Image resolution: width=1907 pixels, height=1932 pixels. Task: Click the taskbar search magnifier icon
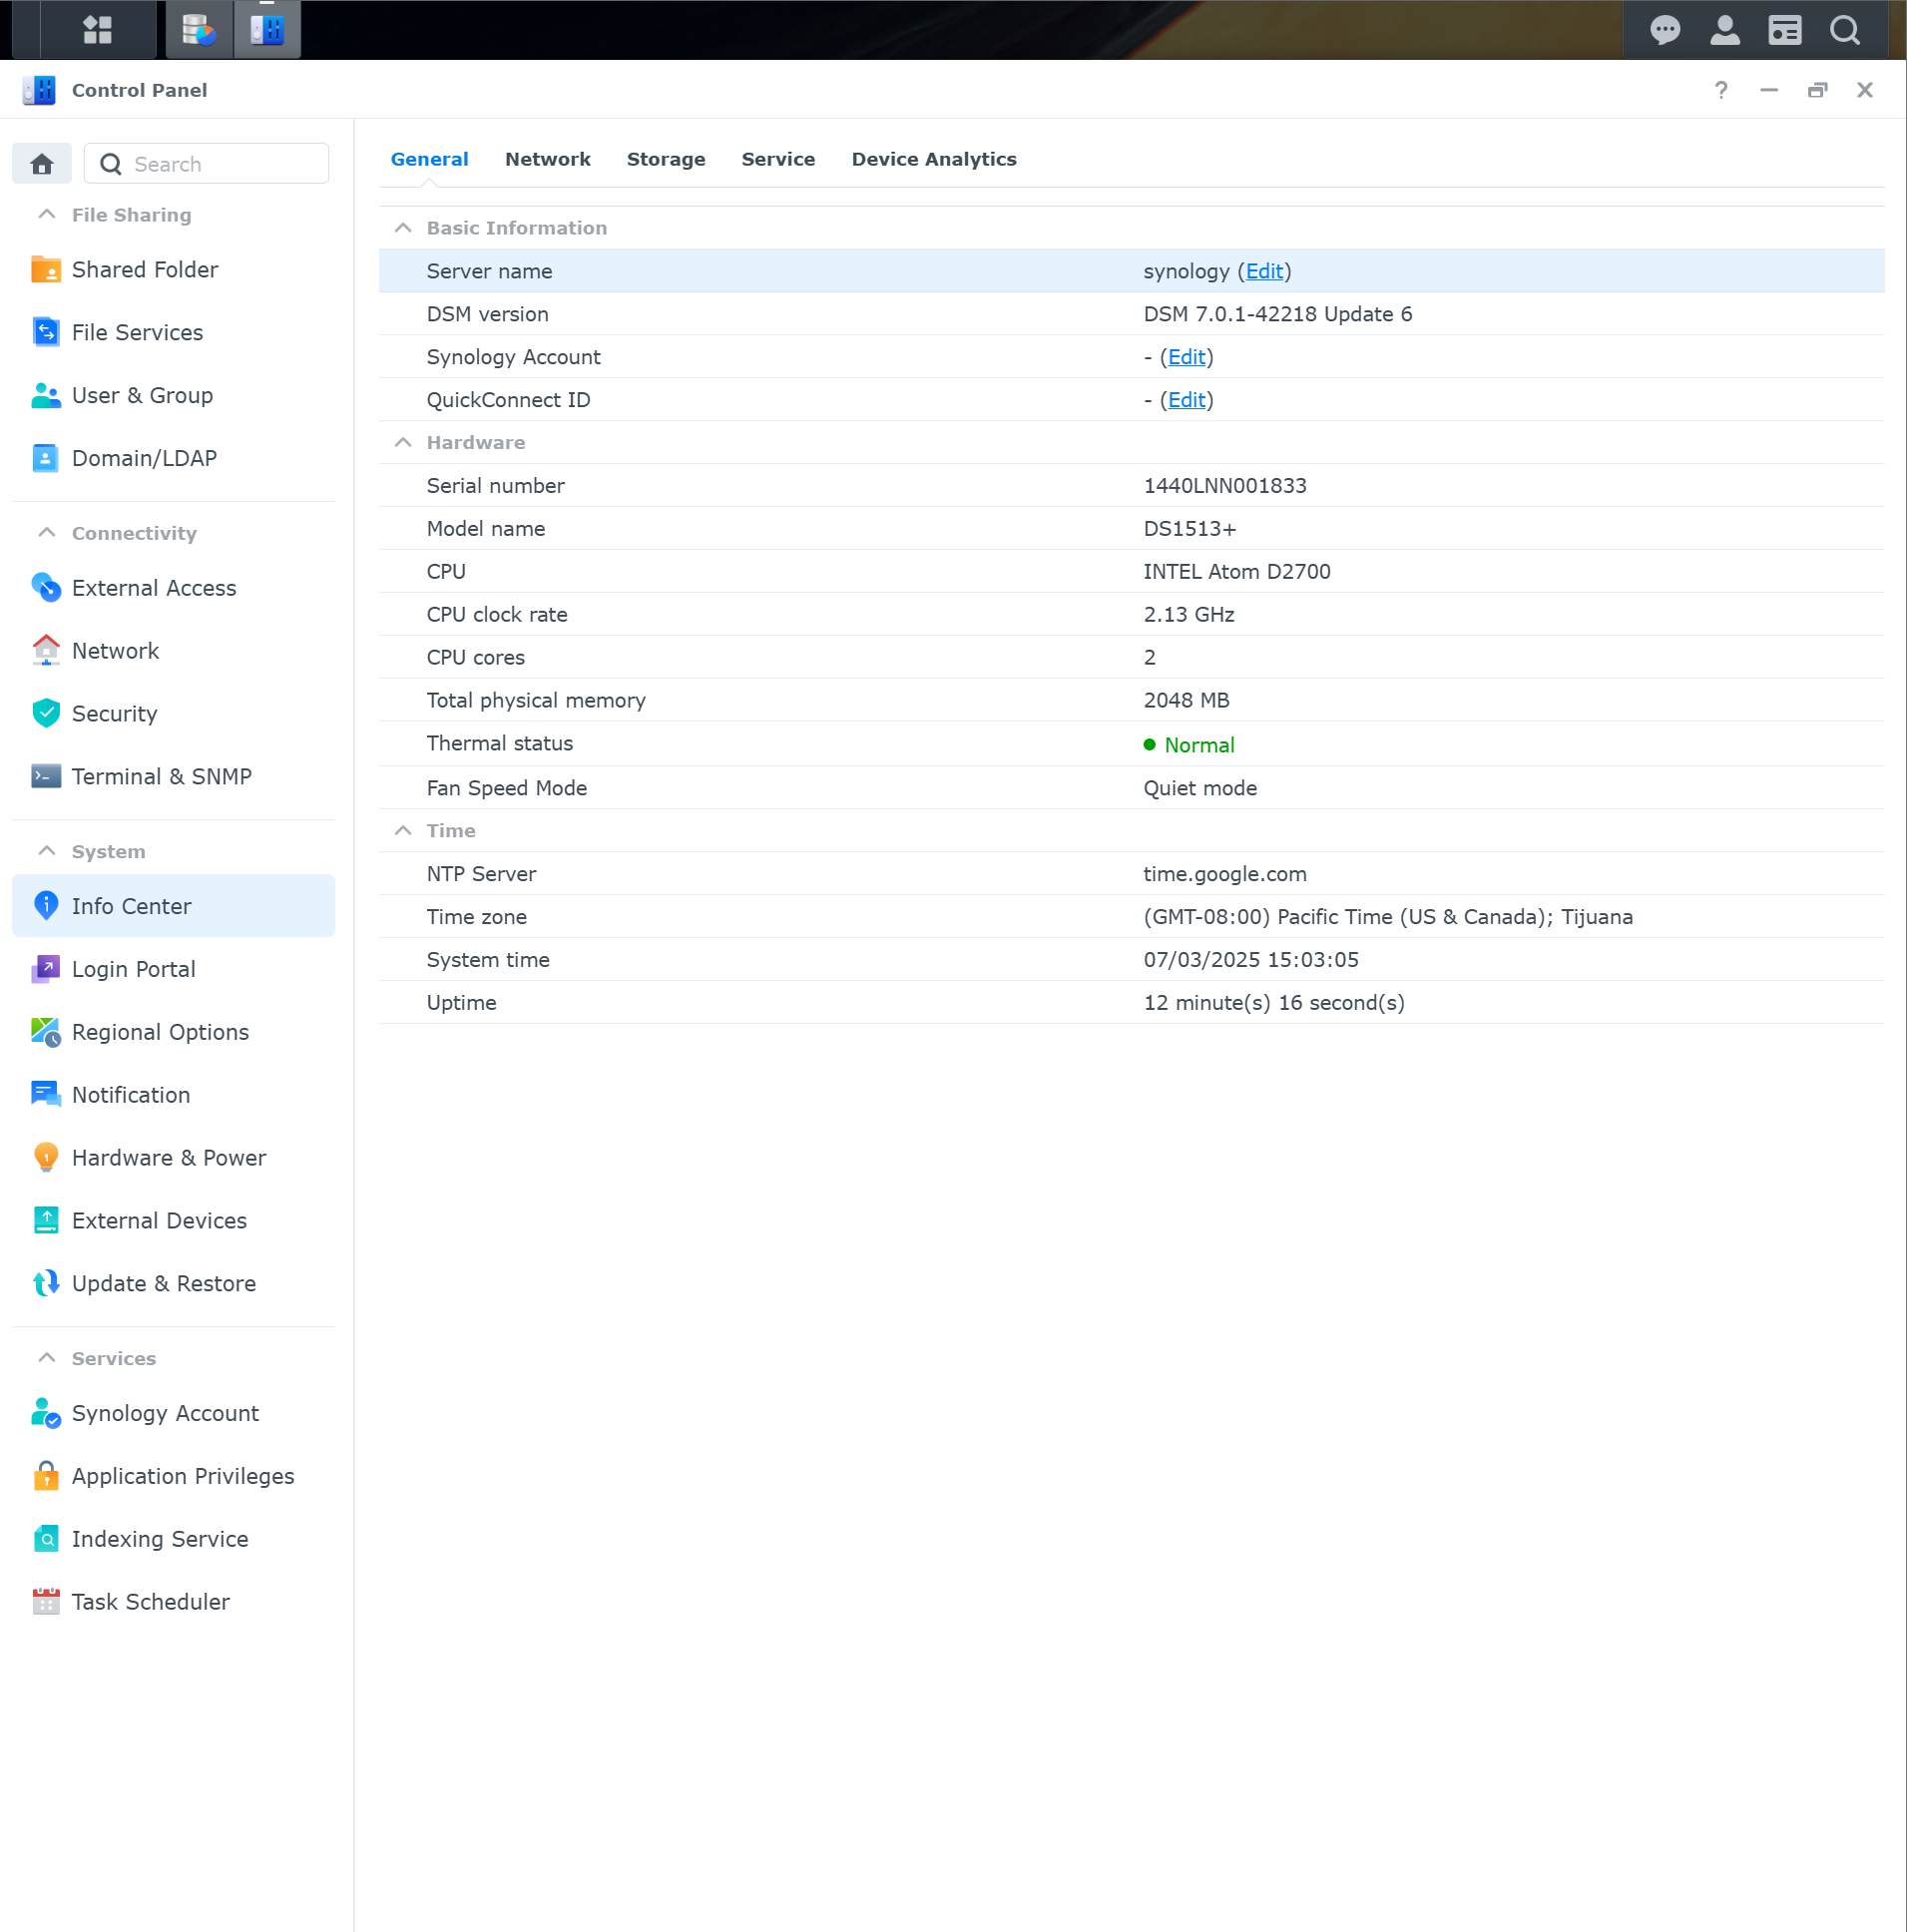1844,30
